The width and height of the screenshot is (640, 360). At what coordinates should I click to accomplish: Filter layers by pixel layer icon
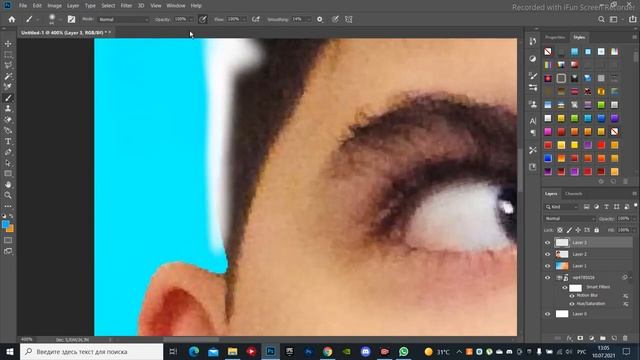pyautogui.click(x=587, y=207)
